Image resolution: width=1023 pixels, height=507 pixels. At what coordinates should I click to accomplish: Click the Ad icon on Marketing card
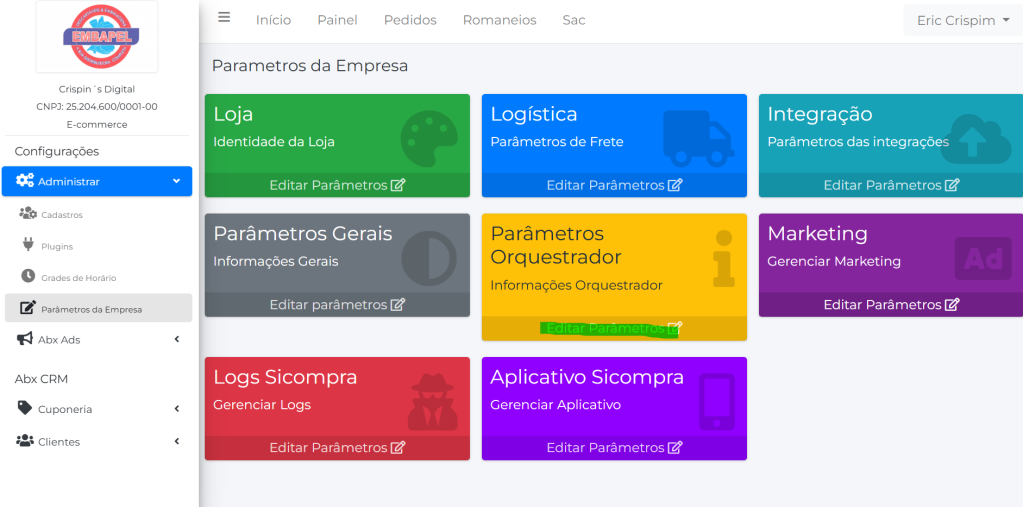point(983,259)
